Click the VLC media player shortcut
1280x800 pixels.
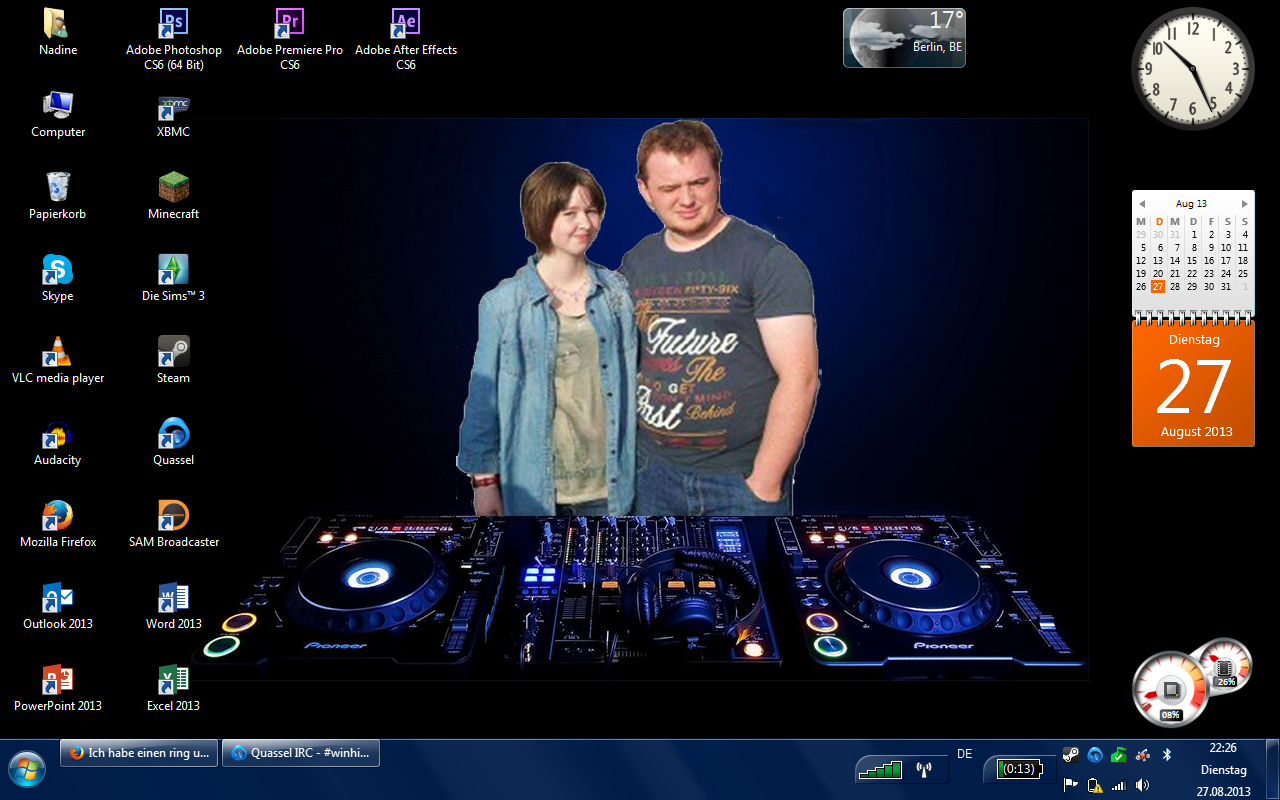click(x=58, y=352)
